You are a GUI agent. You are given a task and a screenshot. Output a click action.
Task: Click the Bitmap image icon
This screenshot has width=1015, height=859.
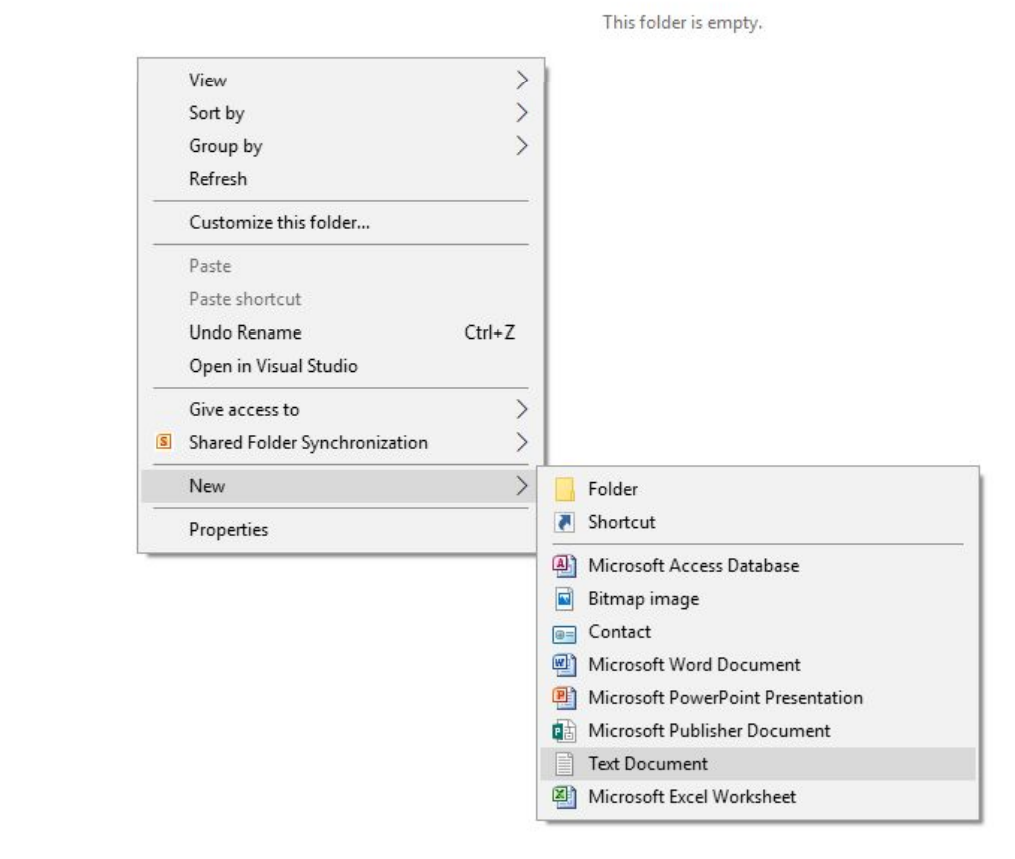pyautogui.click(x=564, y=599)
